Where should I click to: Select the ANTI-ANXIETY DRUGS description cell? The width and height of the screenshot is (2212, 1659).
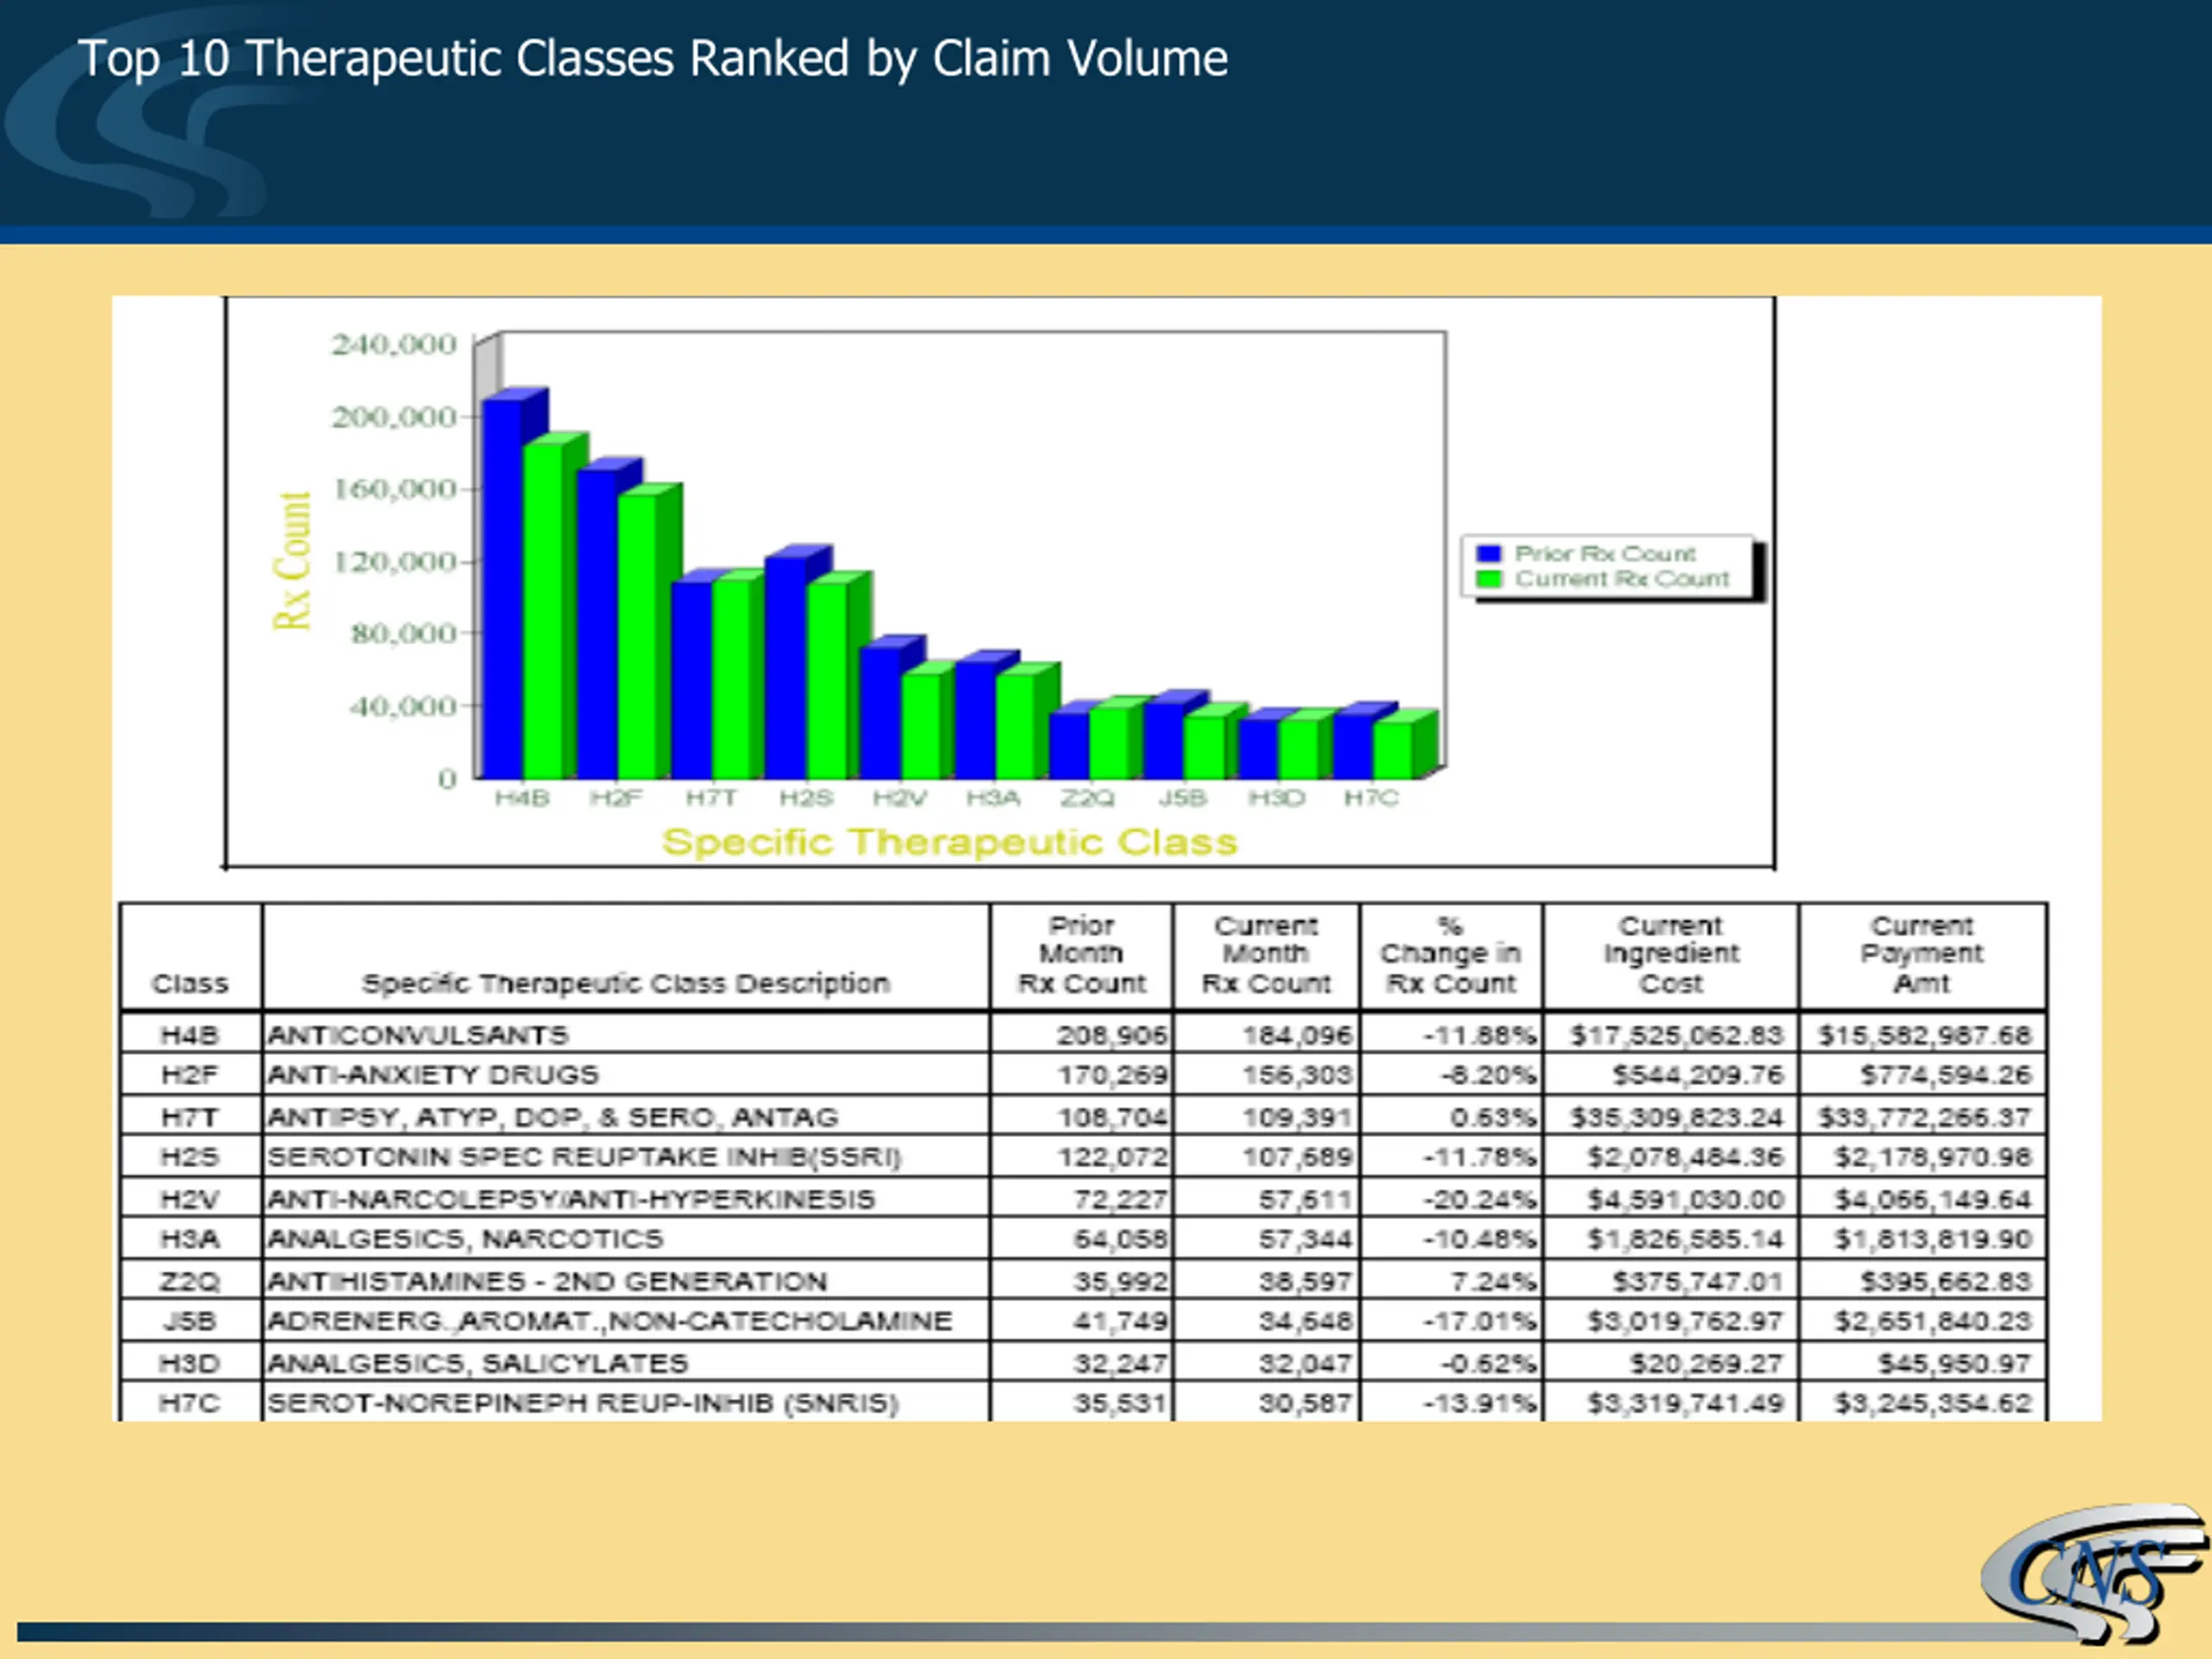point(626,1075)
